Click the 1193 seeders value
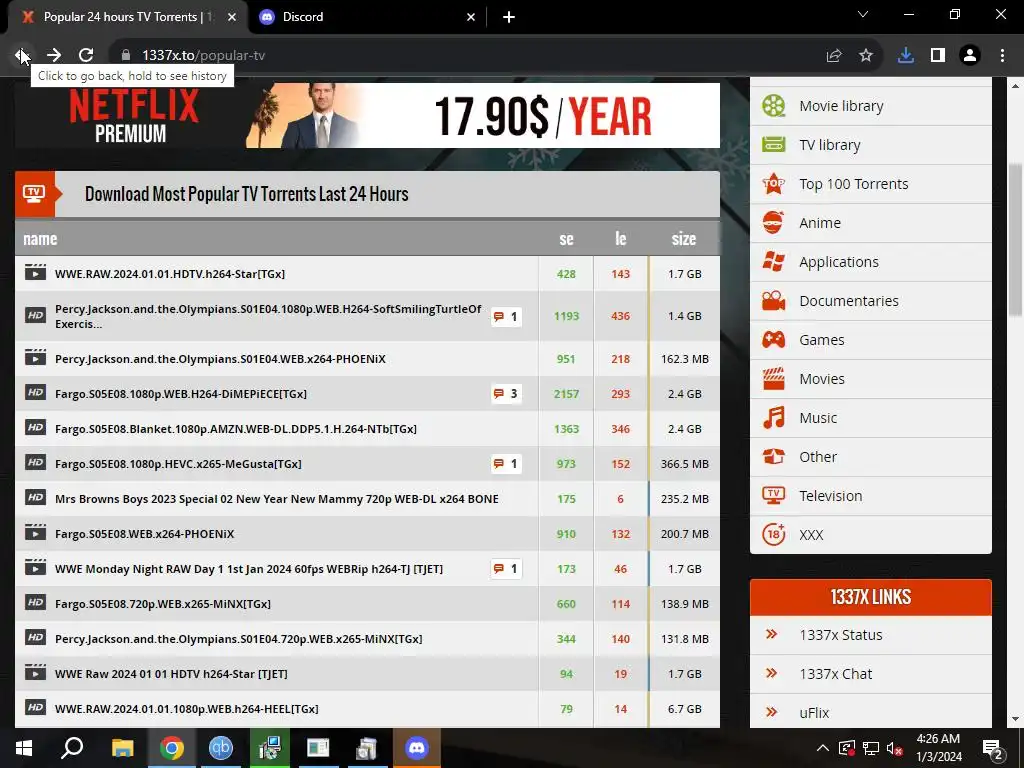Viewport: 1024px width, 768px height. 566,316
